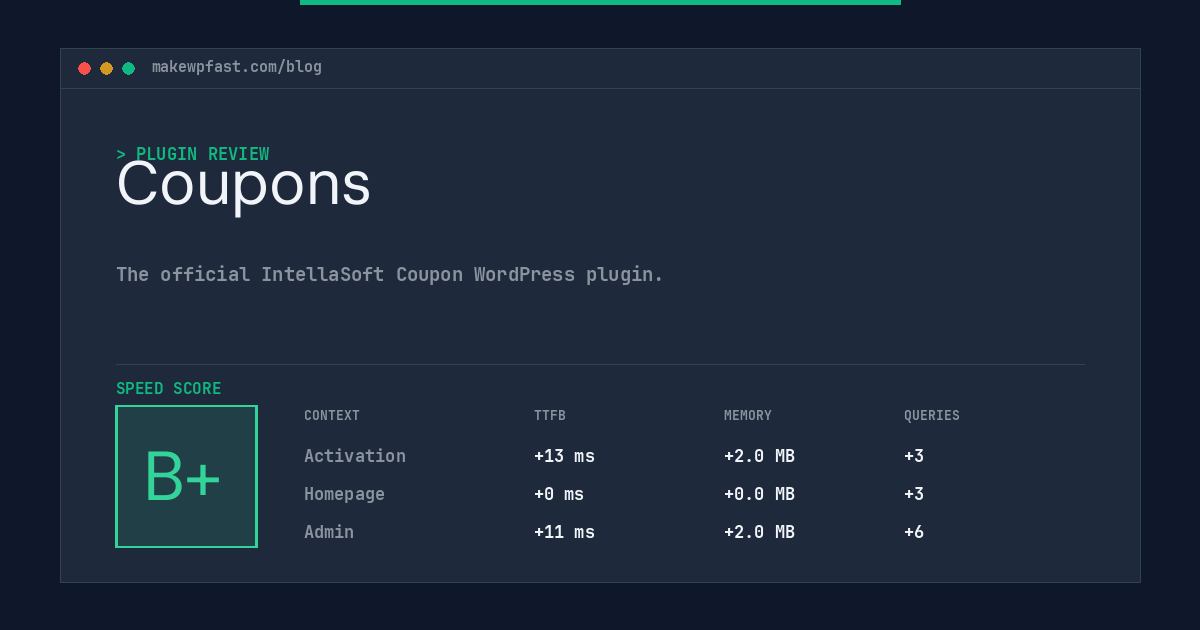The height and width of the screenshot is (630, 1200).
Task: Click the yellow minimize window dot
Action: 106,68
